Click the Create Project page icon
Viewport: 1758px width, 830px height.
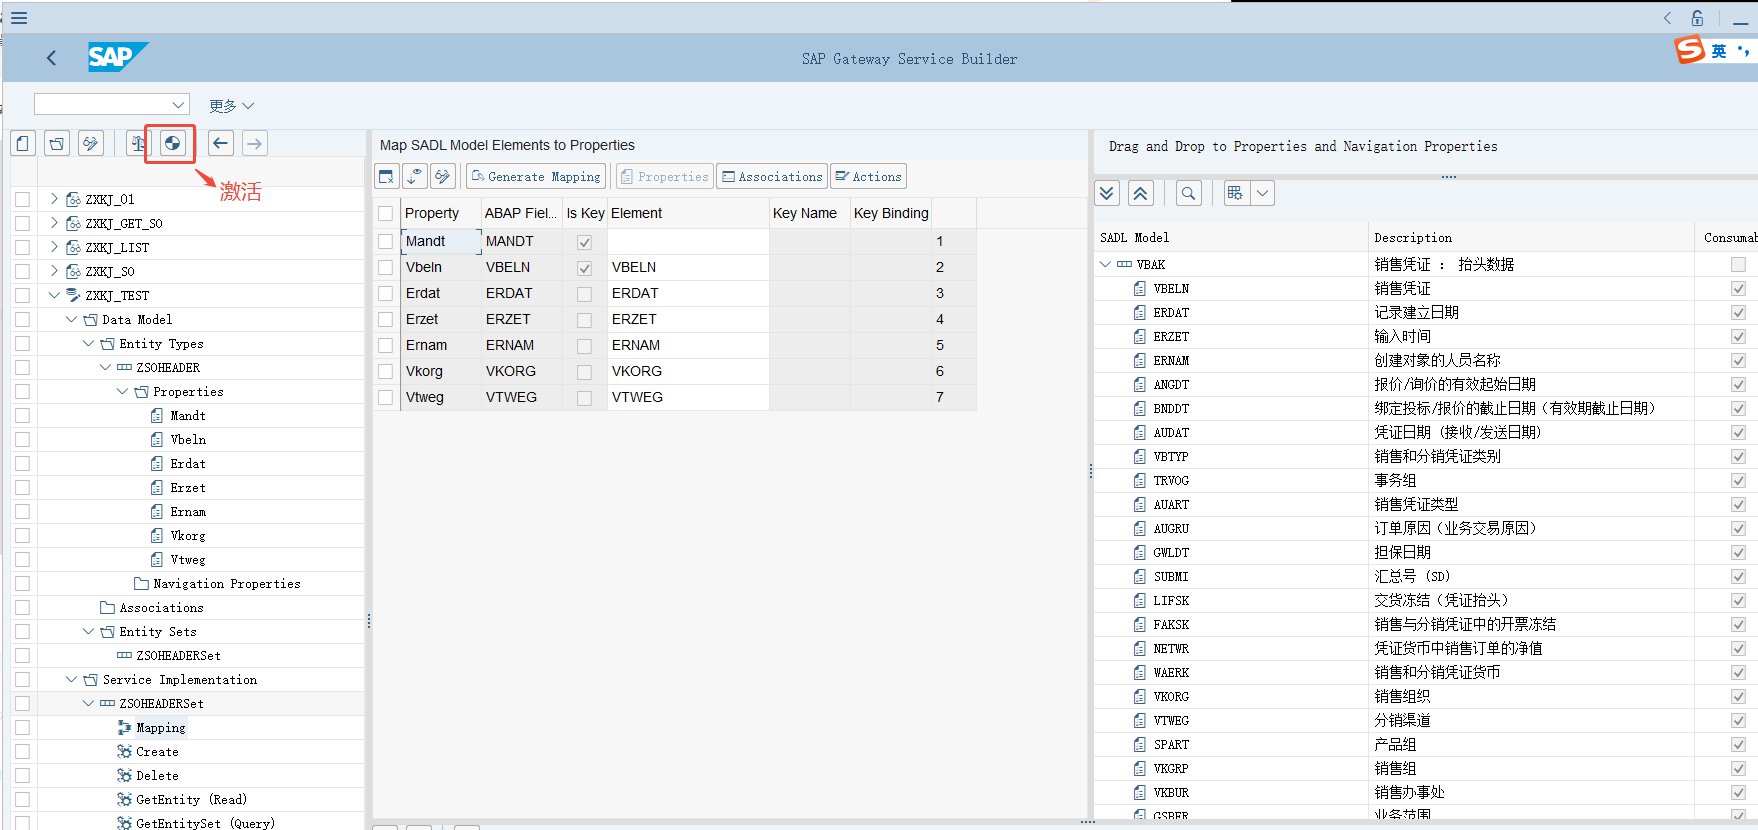(x=24, y=143)
